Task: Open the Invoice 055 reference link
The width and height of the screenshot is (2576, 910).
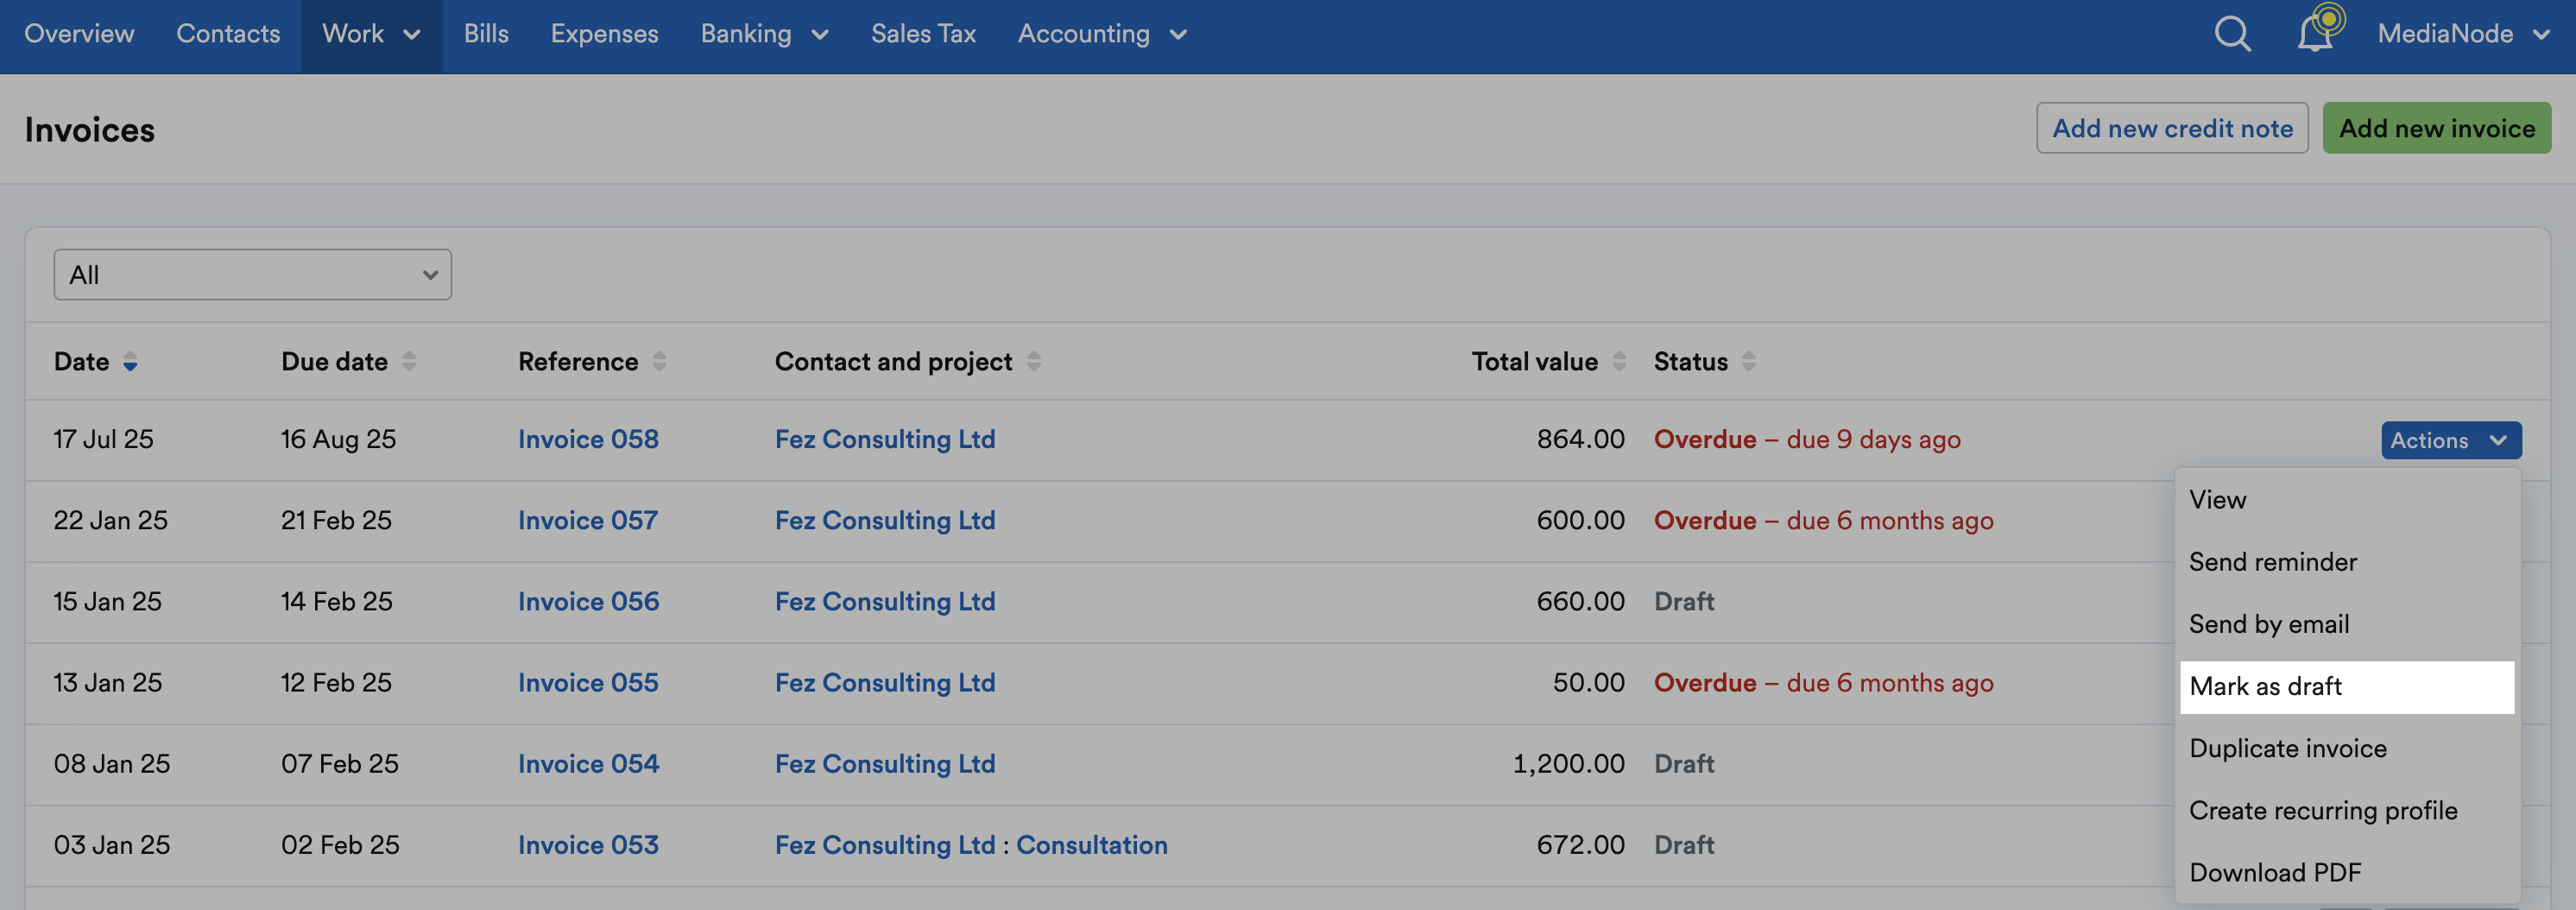Action: (x=588, y=683)
